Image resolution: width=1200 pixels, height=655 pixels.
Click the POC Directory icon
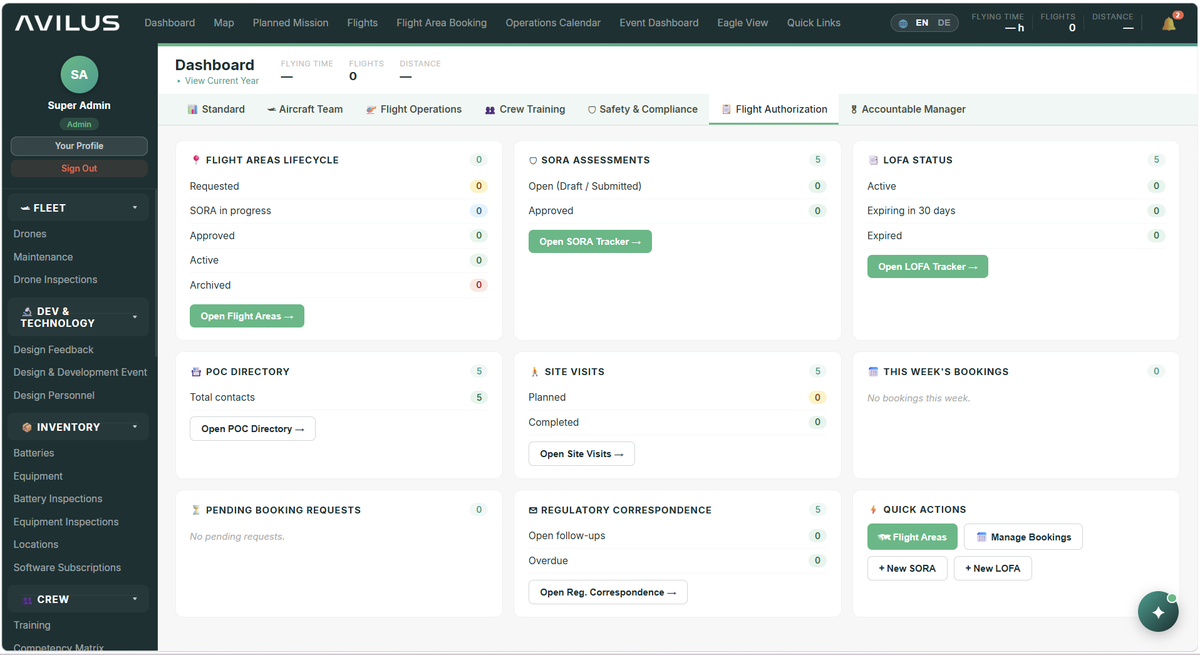[x=196, y=372]
